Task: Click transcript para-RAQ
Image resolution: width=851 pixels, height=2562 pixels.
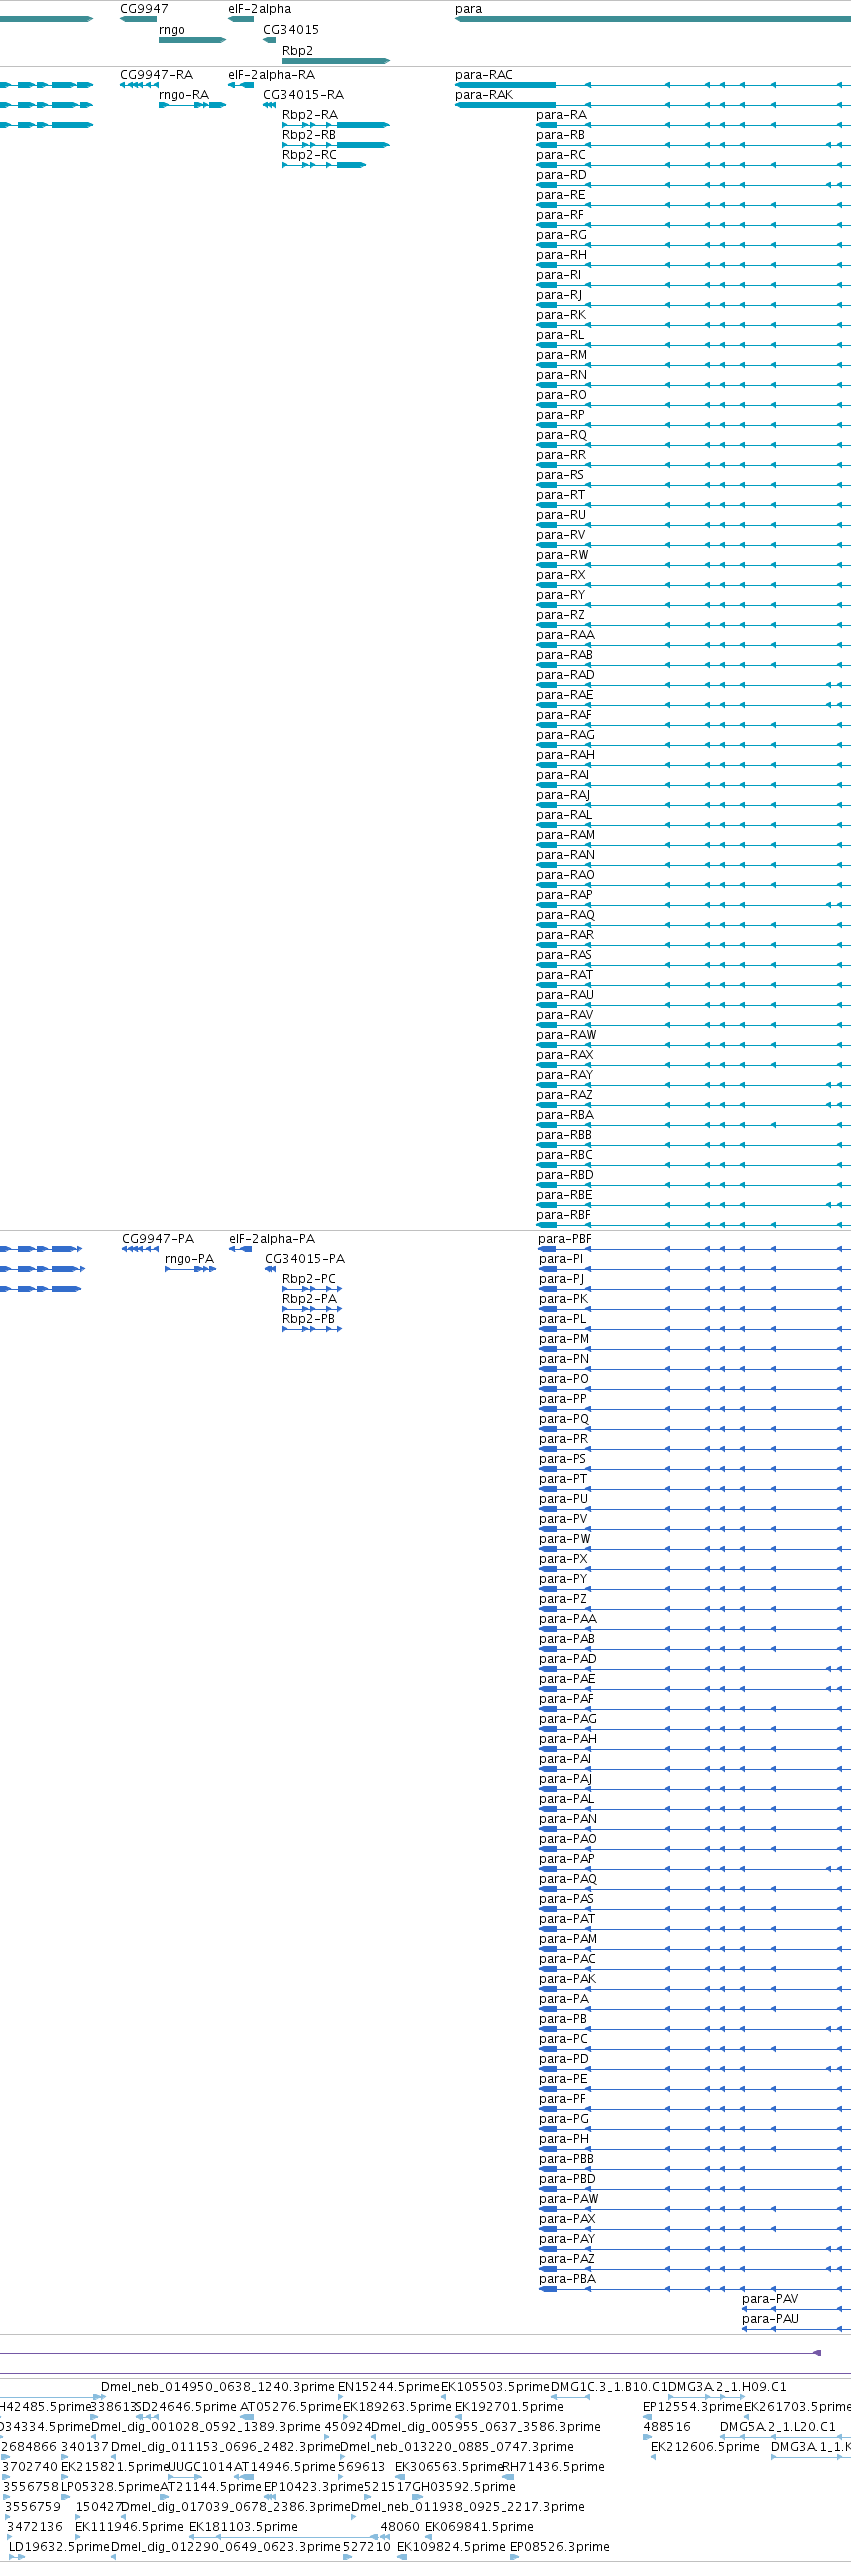Action: 565,915
